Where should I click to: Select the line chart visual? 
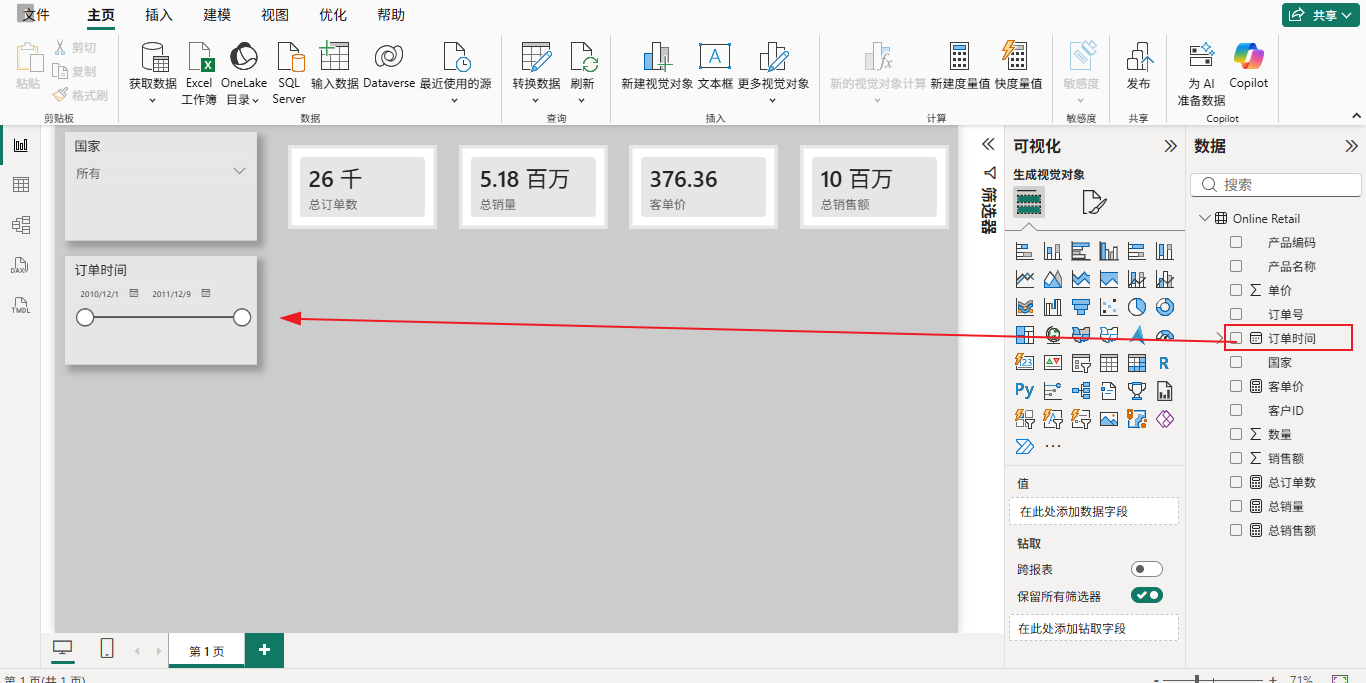click(1024, 279)
